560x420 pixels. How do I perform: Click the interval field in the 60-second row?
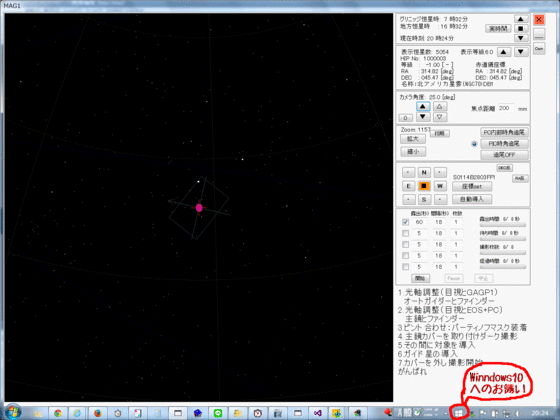tap(439, 222)
